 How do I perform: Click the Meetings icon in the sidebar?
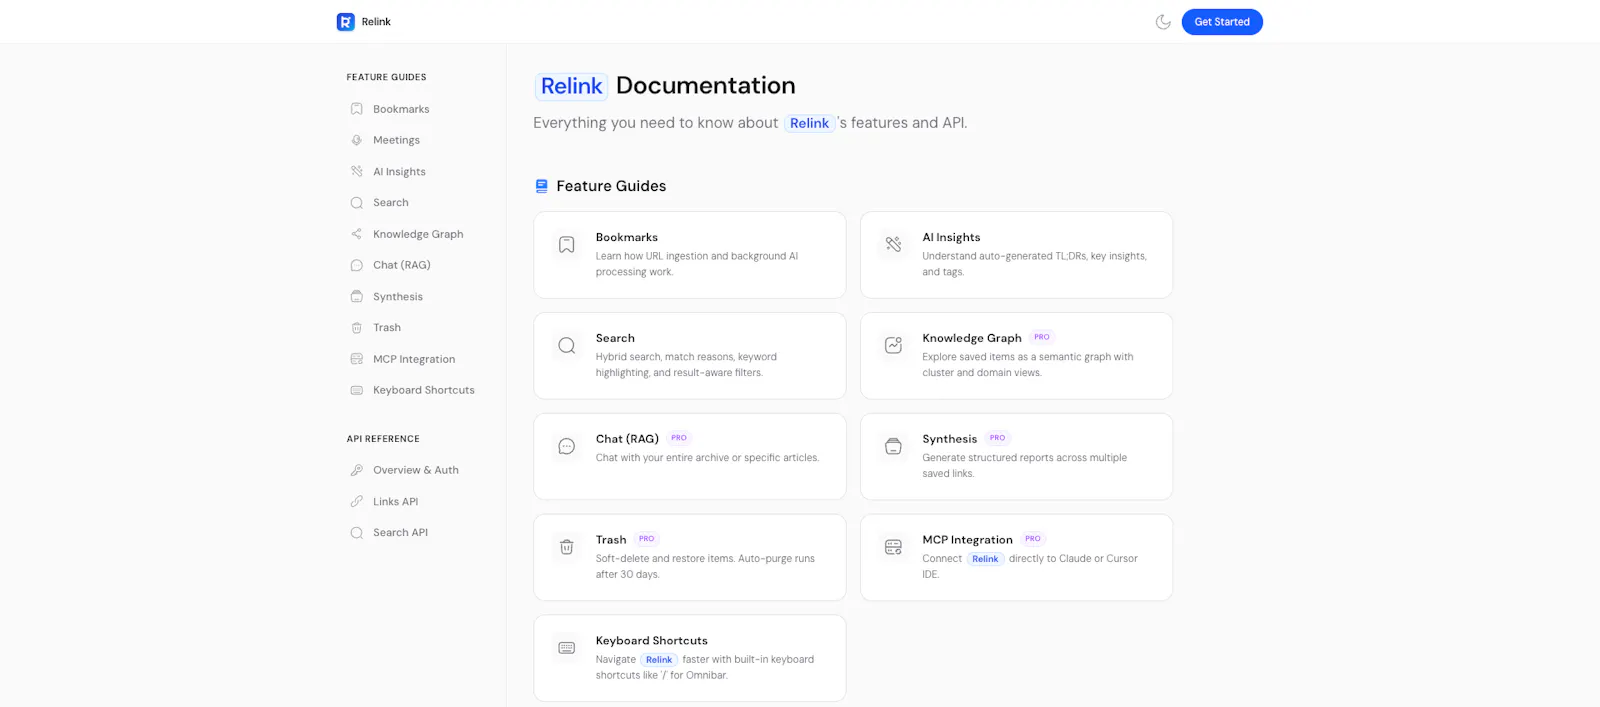click(357, 140)
